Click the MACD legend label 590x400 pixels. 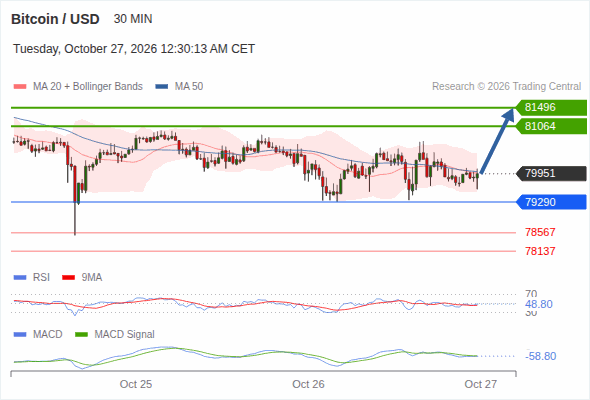(47, 334)
